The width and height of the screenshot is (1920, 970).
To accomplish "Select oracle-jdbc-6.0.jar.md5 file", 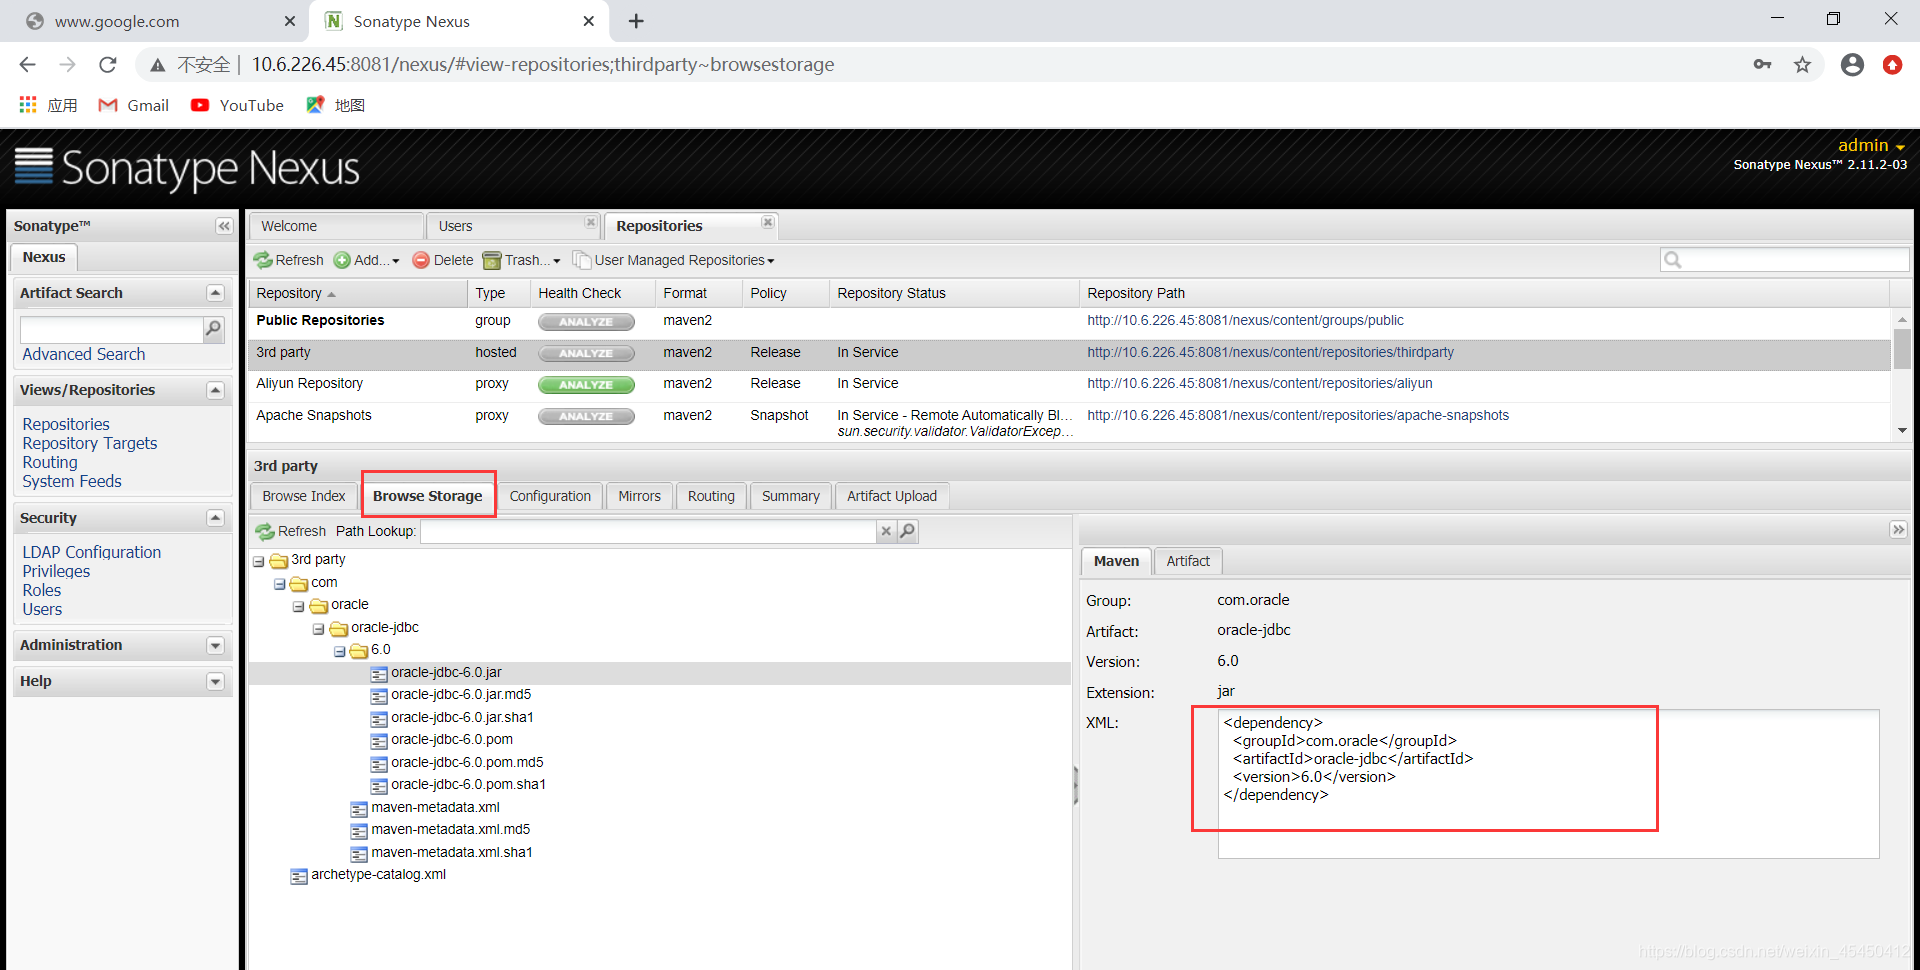I will click(x=461, y=694).
